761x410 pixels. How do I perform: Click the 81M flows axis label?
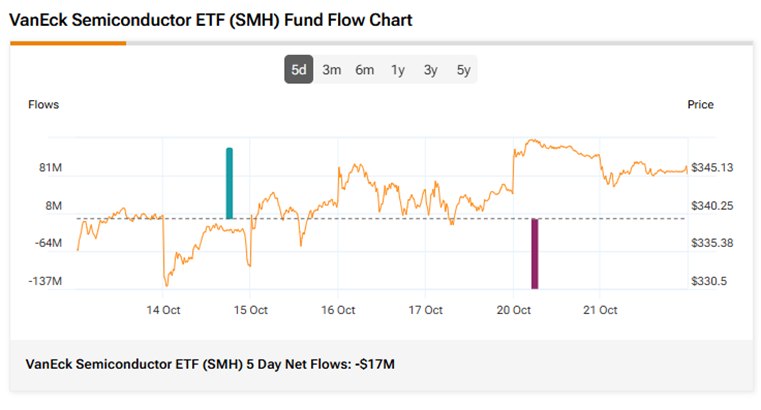point(50,168)
